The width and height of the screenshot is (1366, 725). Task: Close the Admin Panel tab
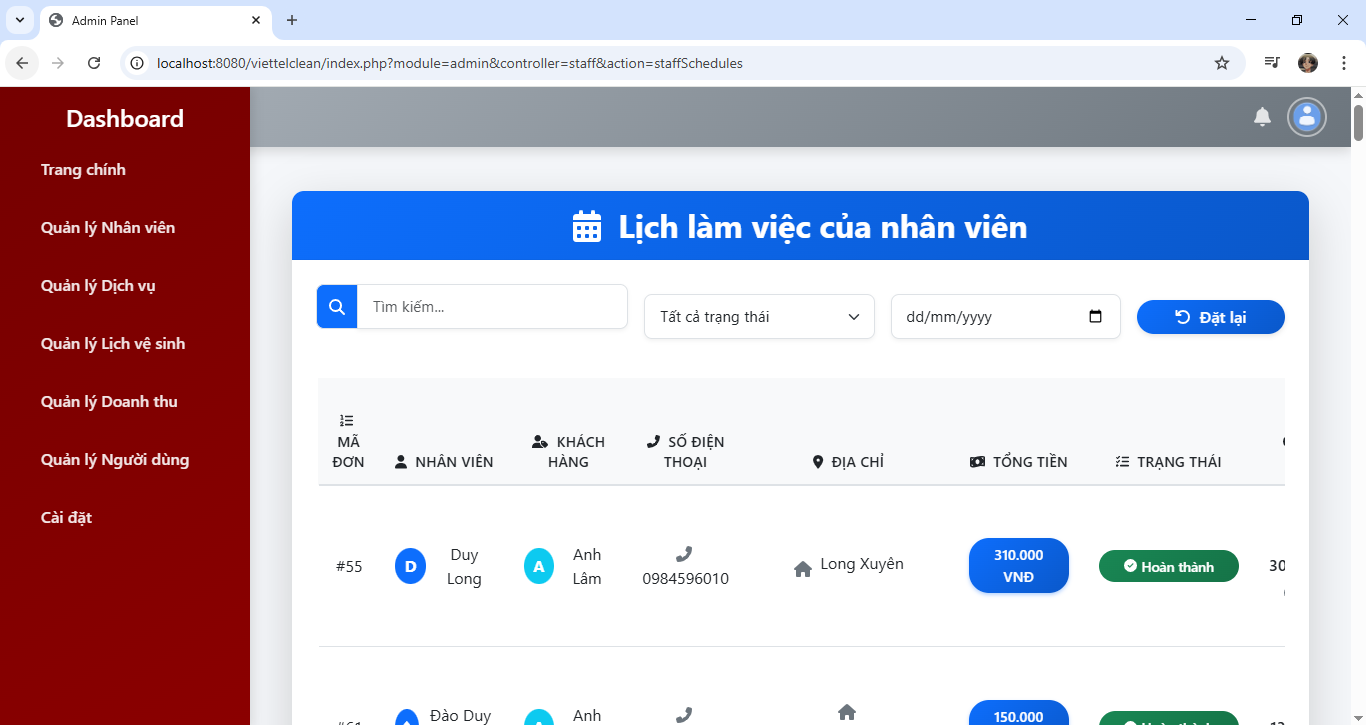[256, 20]
